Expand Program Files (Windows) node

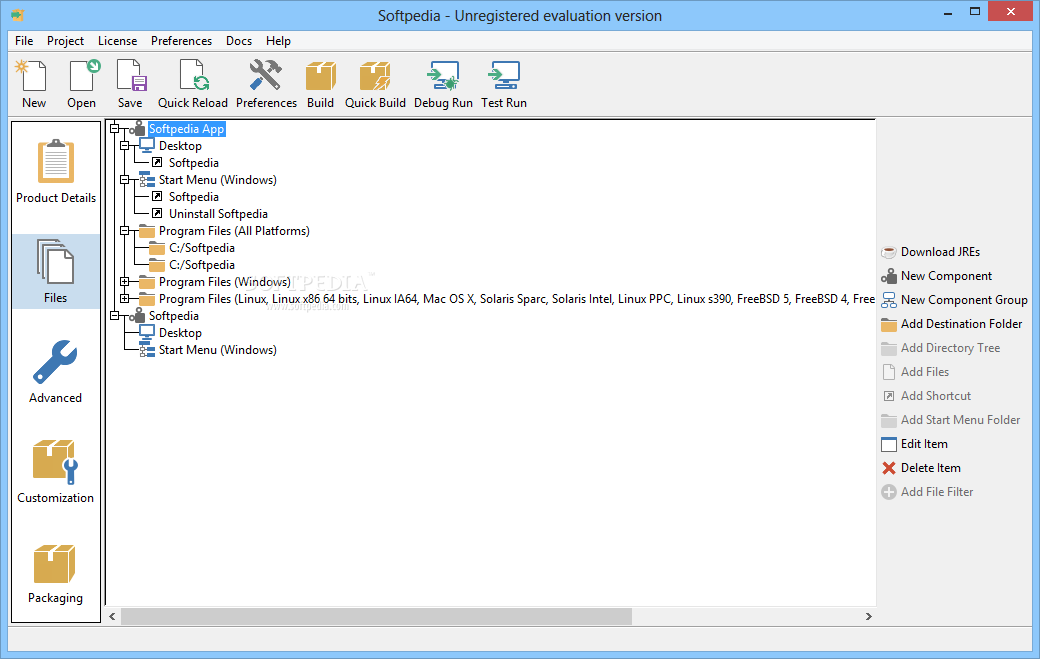125,282
